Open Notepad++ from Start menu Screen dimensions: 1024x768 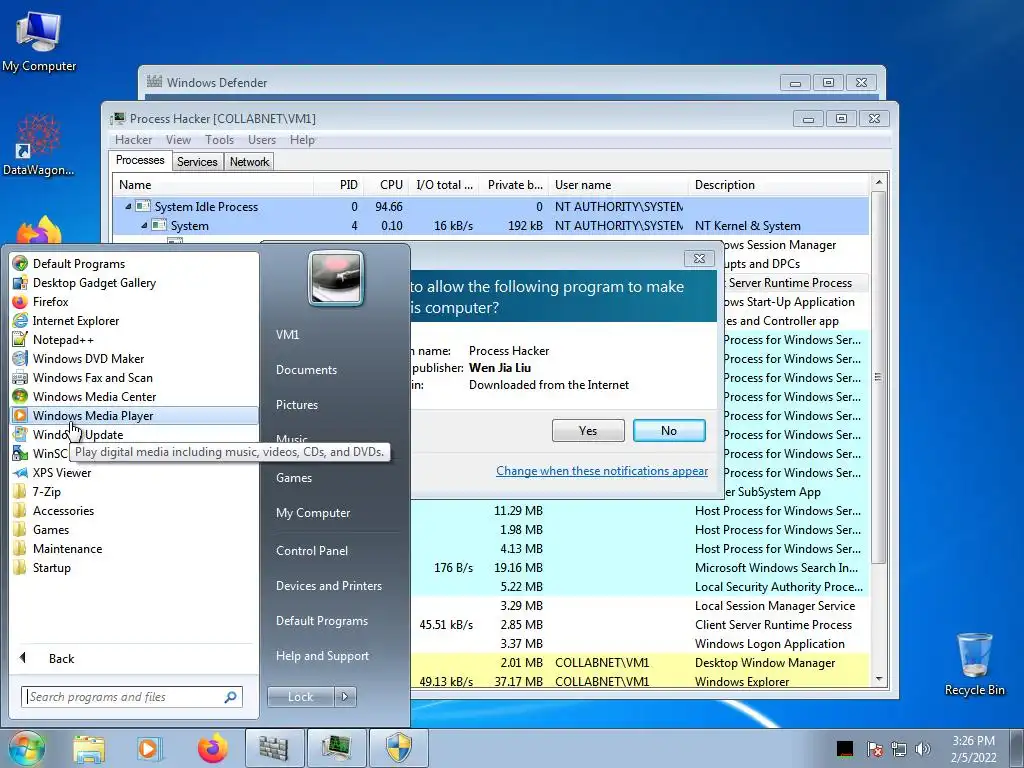63,340
